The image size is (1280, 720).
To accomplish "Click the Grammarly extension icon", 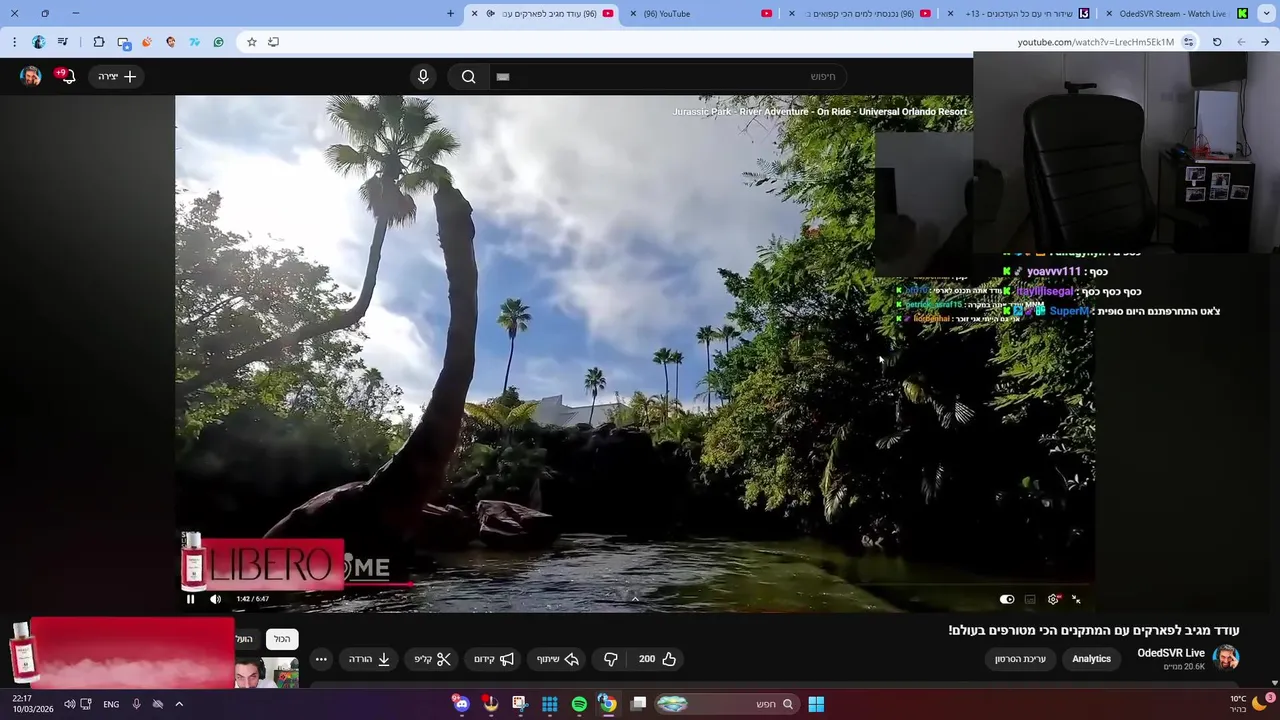I will coord(219,42).
